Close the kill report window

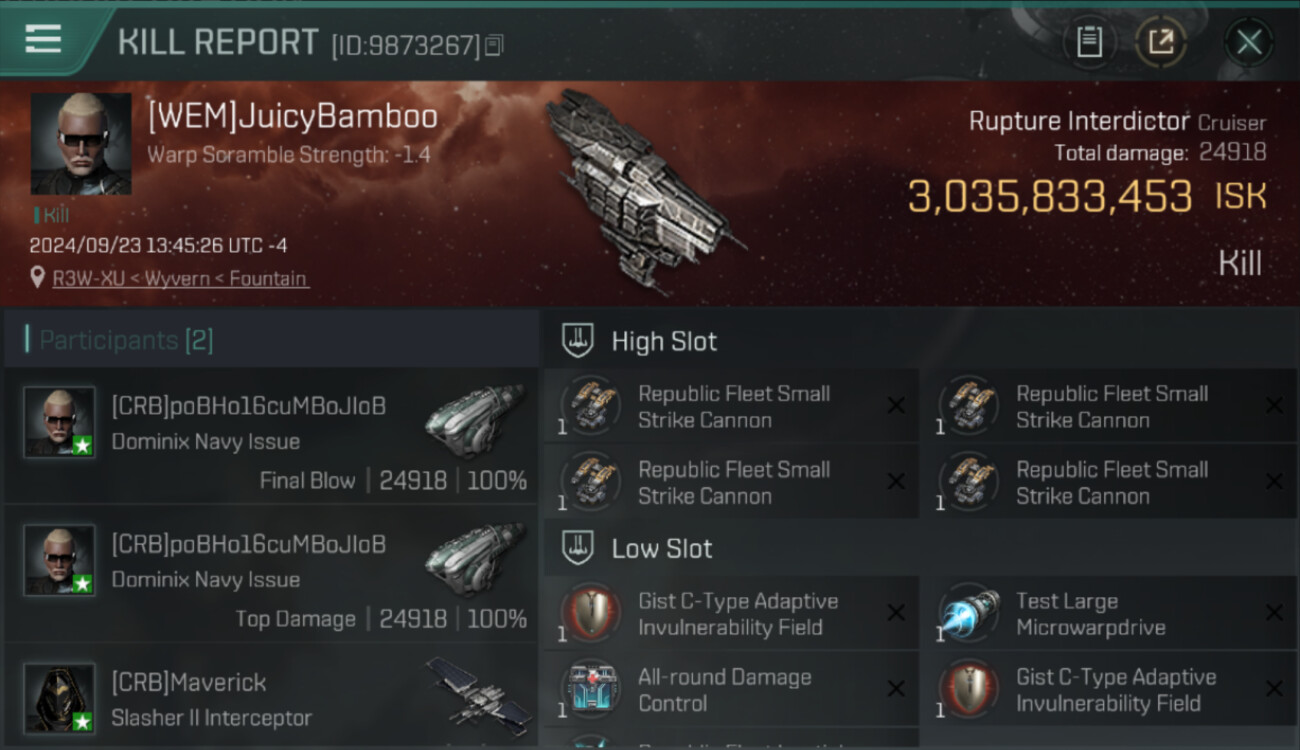pyautogui.click(x=1249, y=42)
